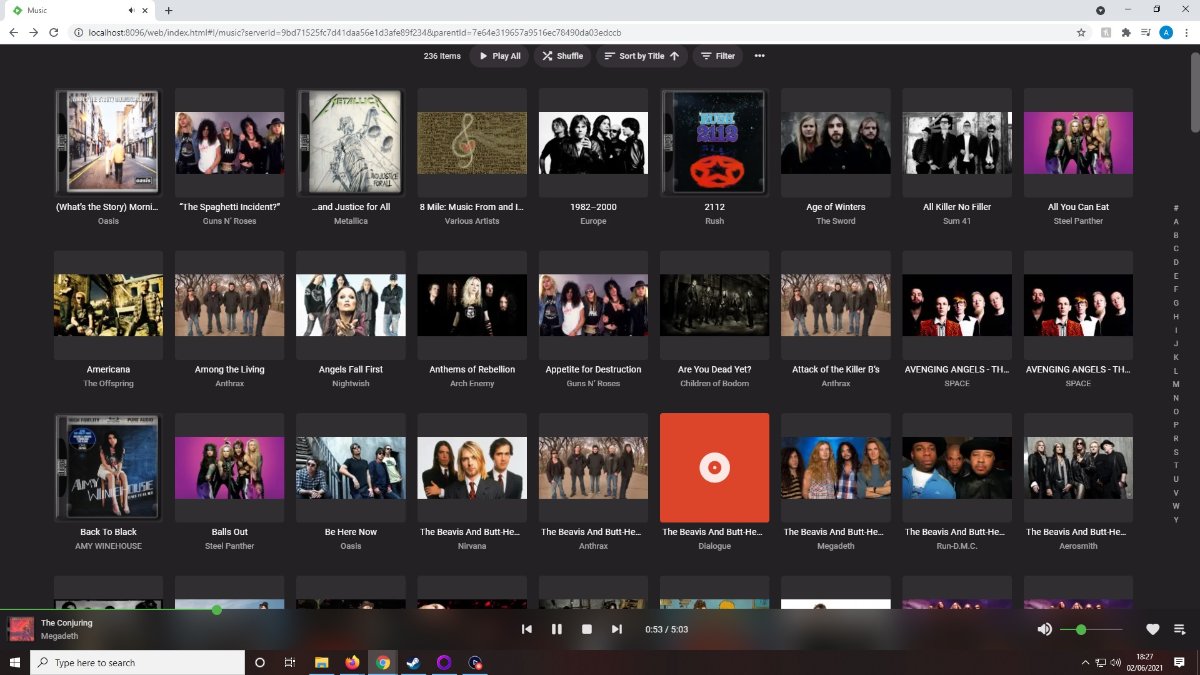Jump to letter Y in the alphabet picker
Image resolution: width=1200 pixels, height=675 pixels.
point(1176,520)
